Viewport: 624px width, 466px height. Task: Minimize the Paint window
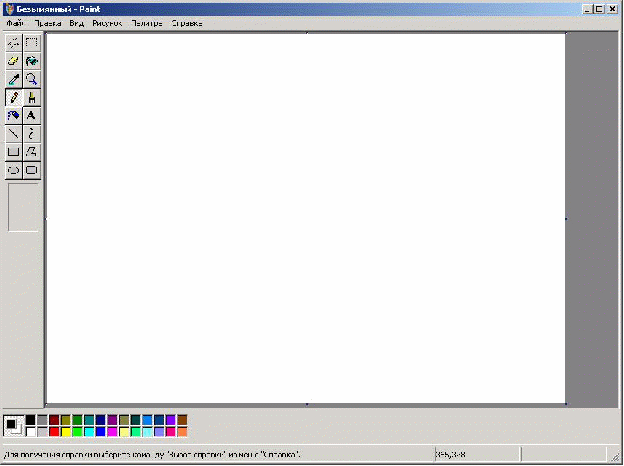coord(588,10)
